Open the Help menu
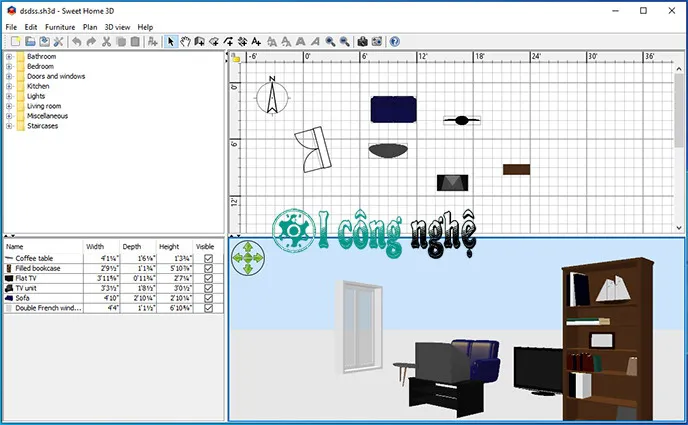This screenshot has width=688, height=425. coord(145,27)
